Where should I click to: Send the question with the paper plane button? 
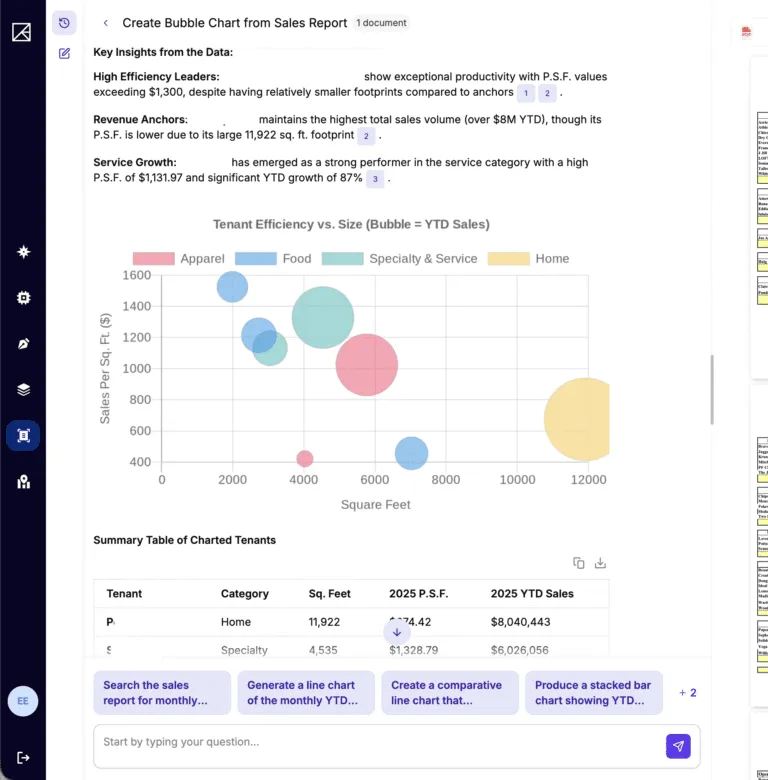pyautogui.click(x=678, y=746)
